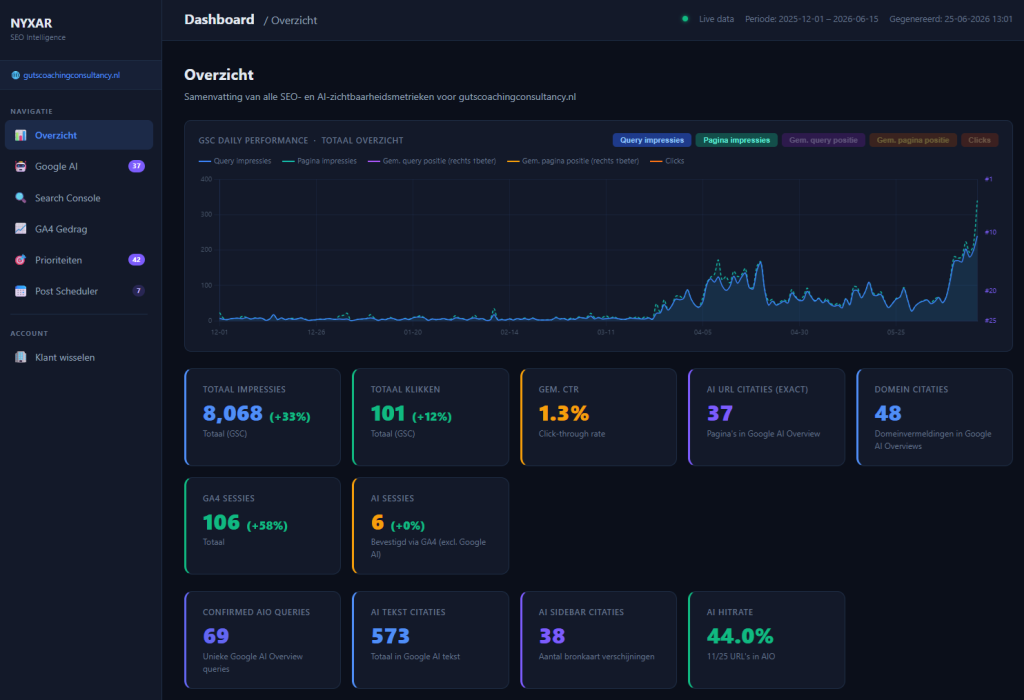The image size is (1024, 700).
Task: Click the Klant wisselen building icon
Action: (21, 357)
